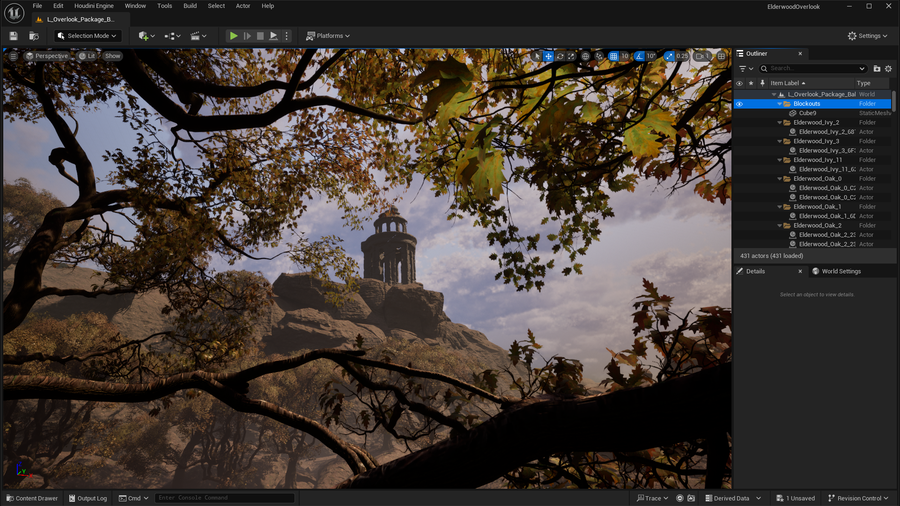Select the translate gizmo tool in viewport
Screen dimensions: 900x506
click(x=548, y=56)
